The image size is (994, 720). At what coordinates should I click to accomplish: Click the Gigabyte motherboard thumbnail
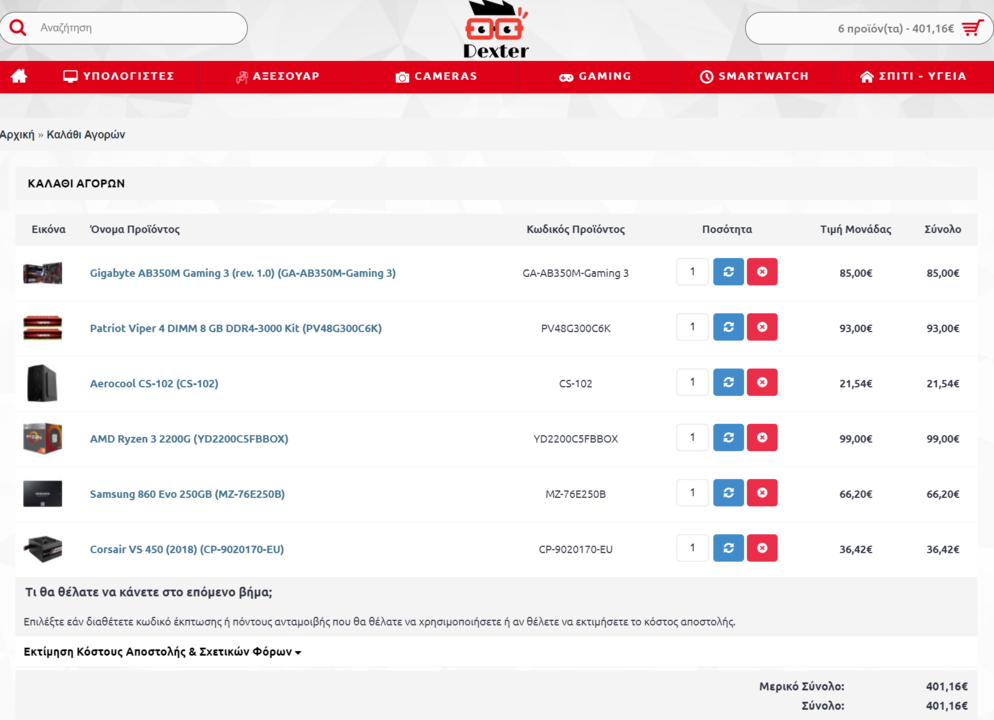pyautogui.click(x=42, y=273)
